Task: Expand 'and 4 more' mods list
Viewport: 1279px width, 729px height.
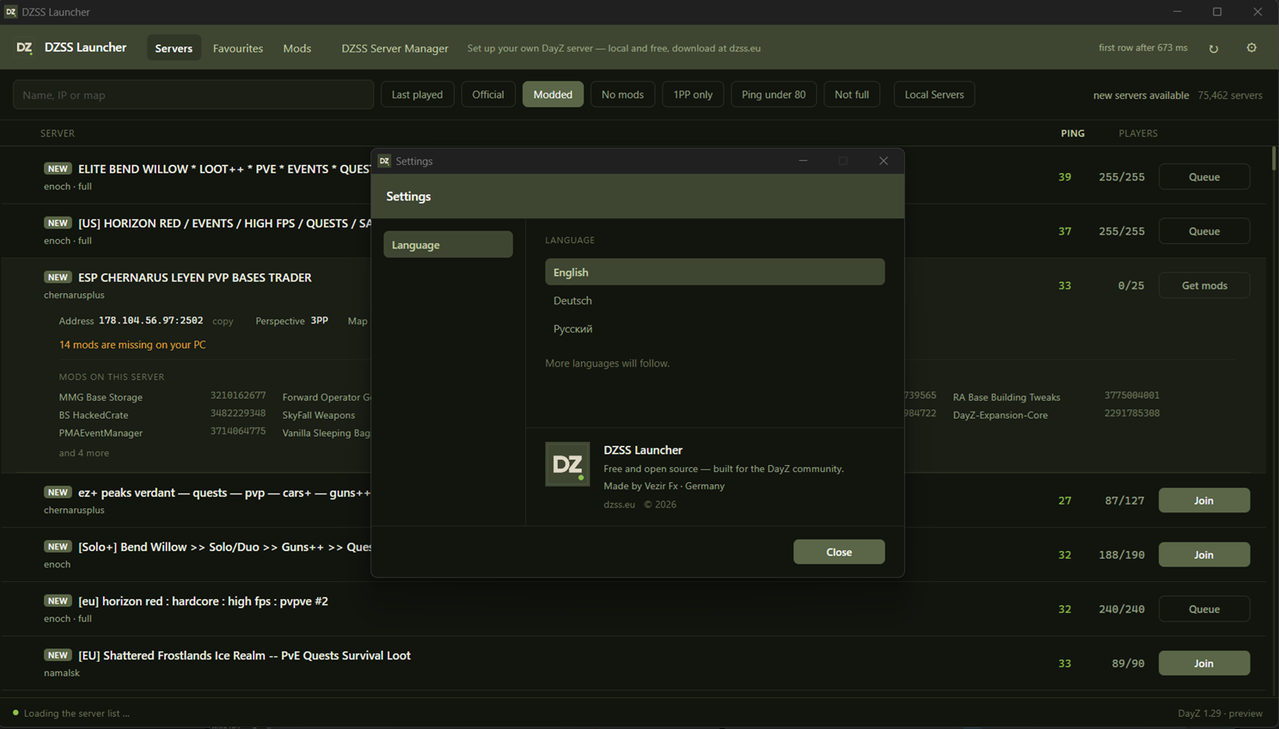Action: pyautogui.click(x=84, y=453)
